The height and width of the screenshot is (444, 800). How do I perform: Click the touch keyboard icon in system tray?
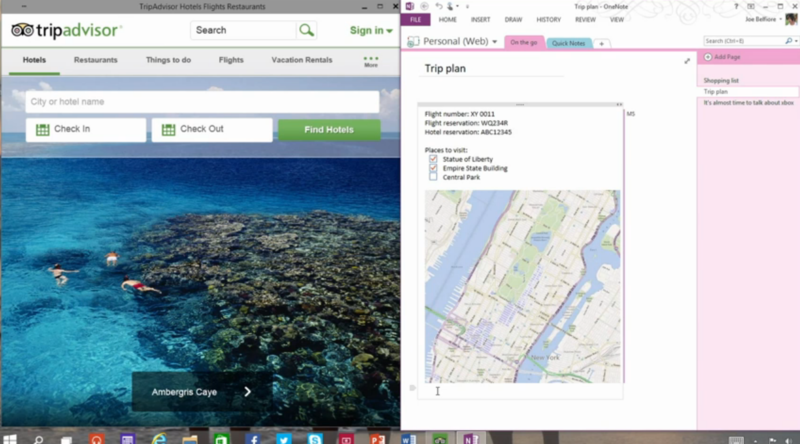click(736, 440)
